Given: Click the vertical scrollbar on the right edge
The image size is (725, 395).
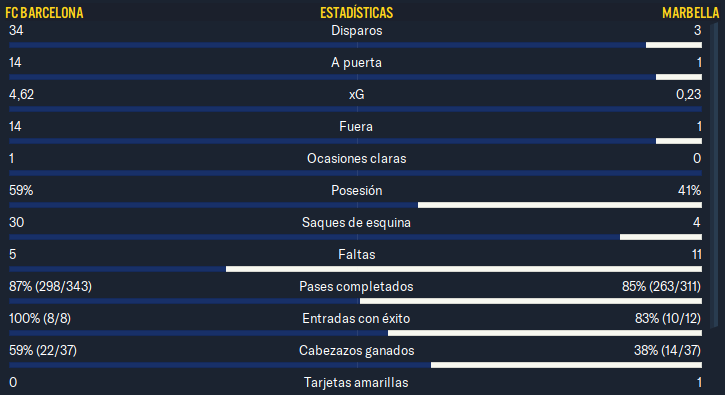Looking at the screenshot, I should click(714, 176).
